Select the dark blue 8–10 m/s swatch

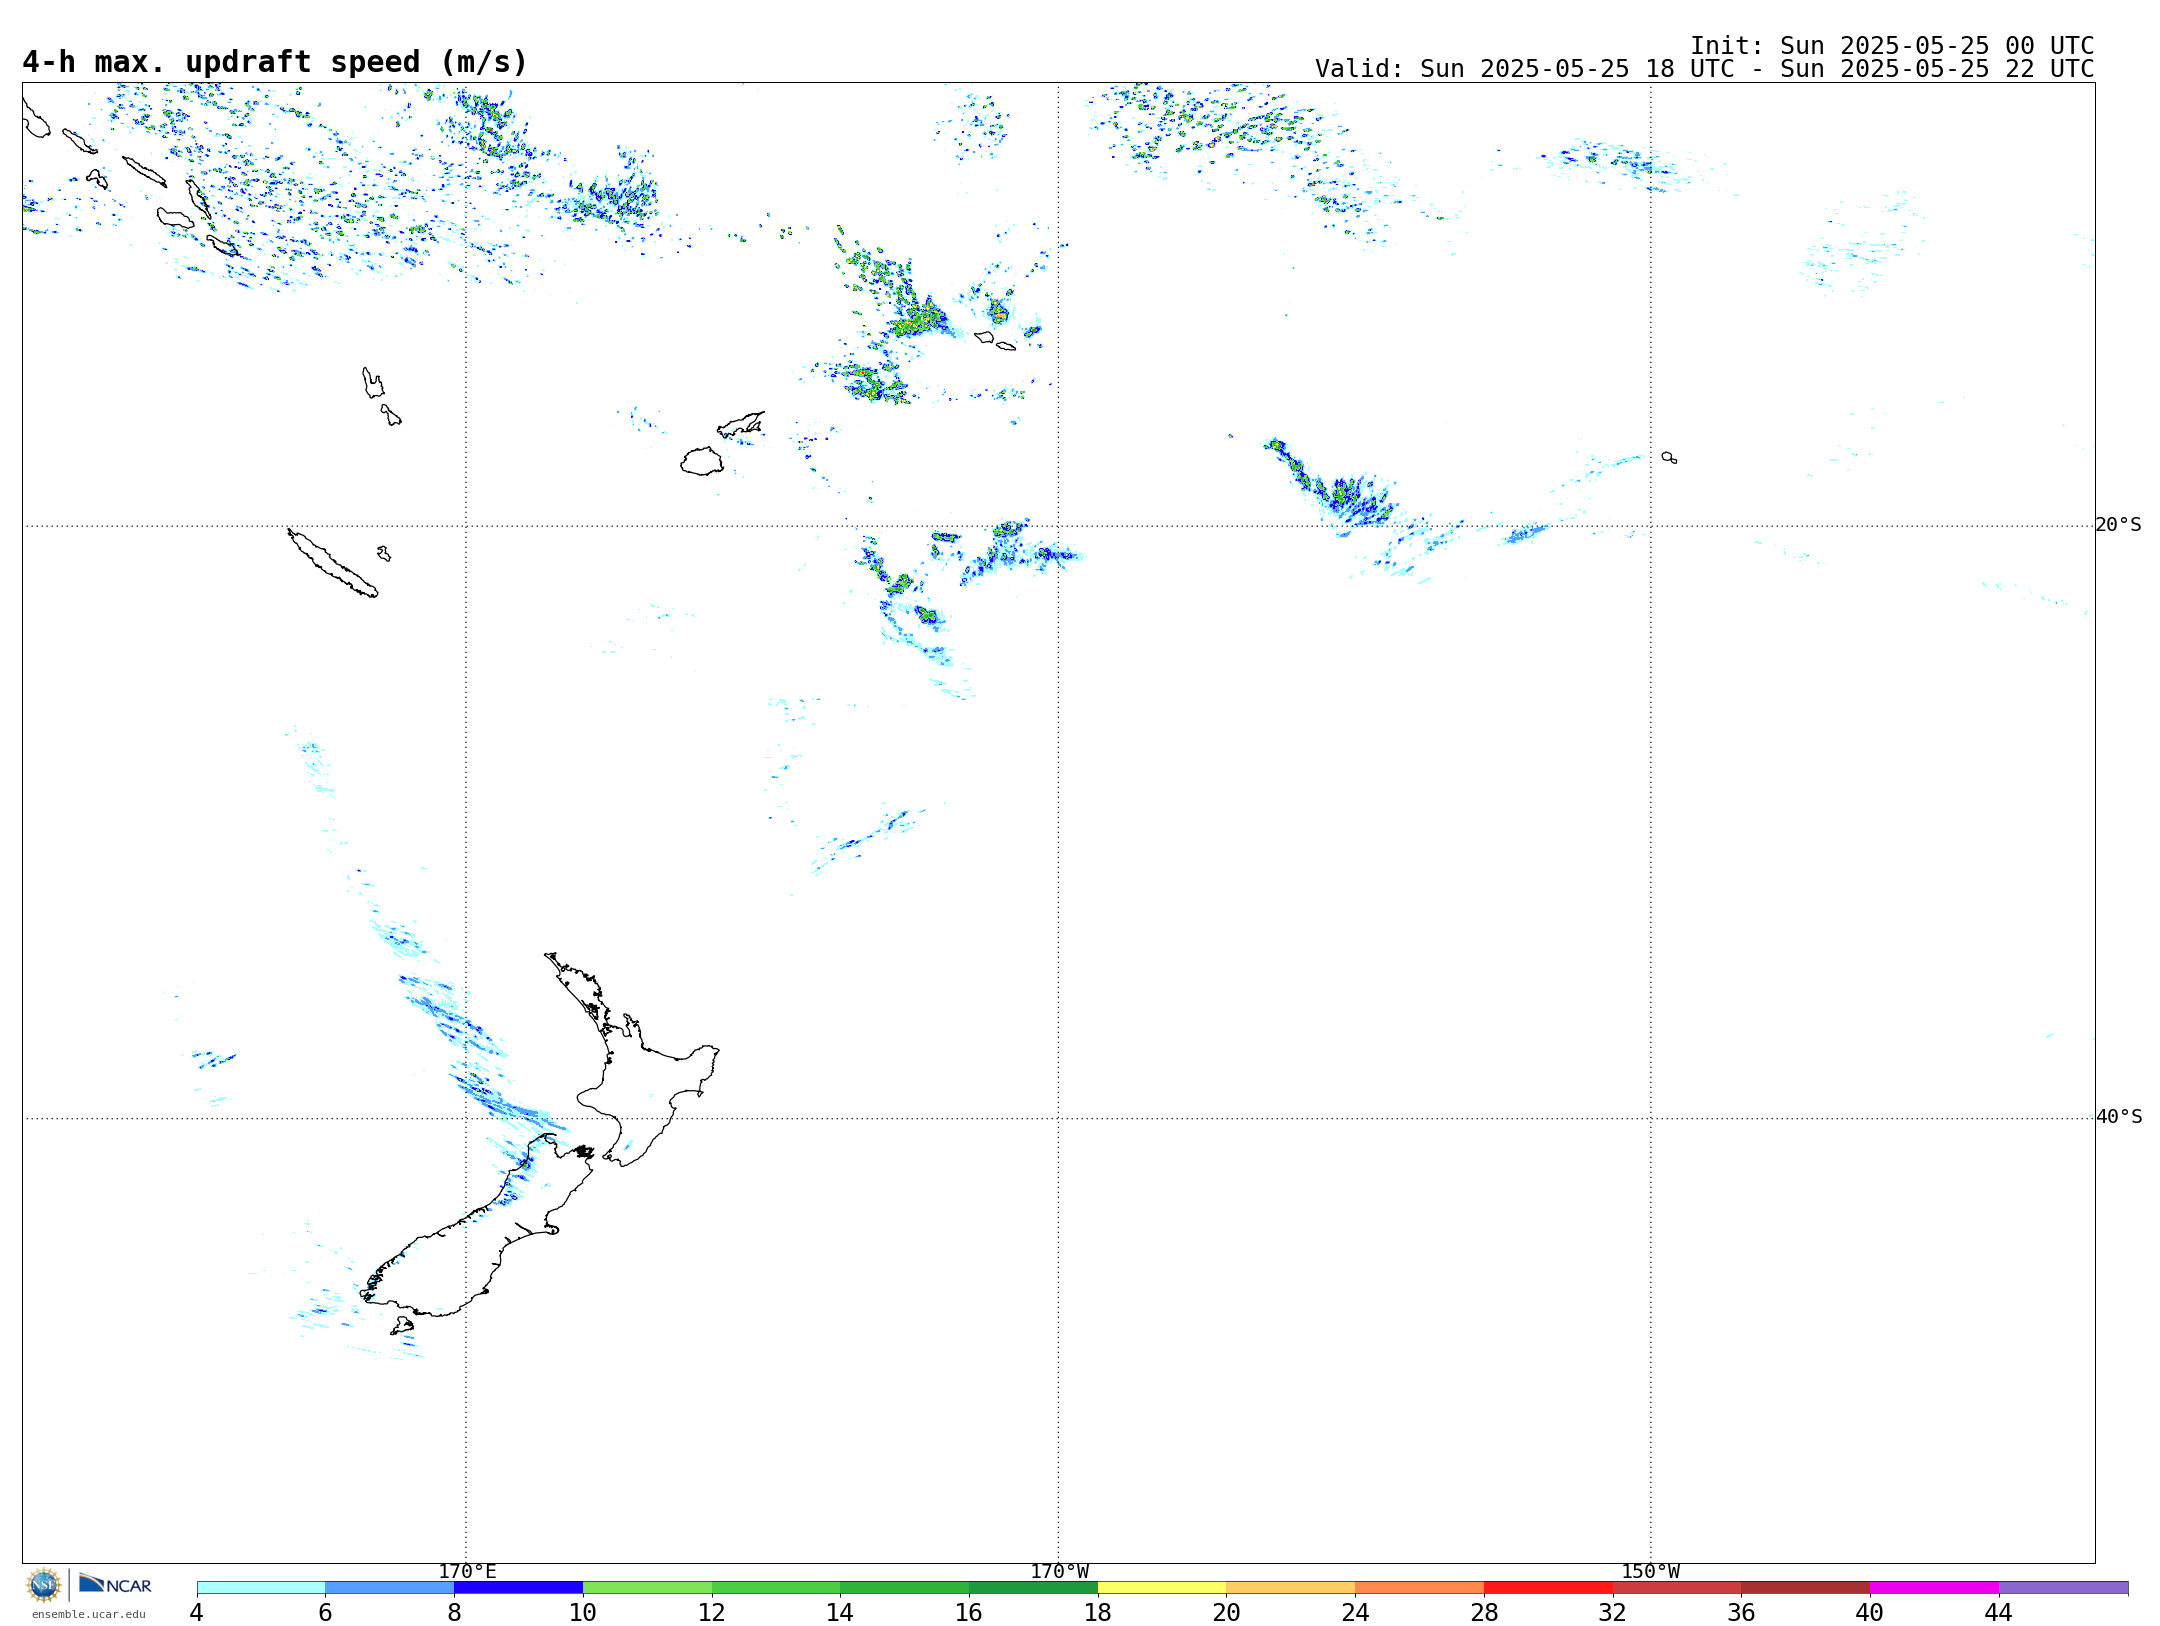pos(518,1587)
